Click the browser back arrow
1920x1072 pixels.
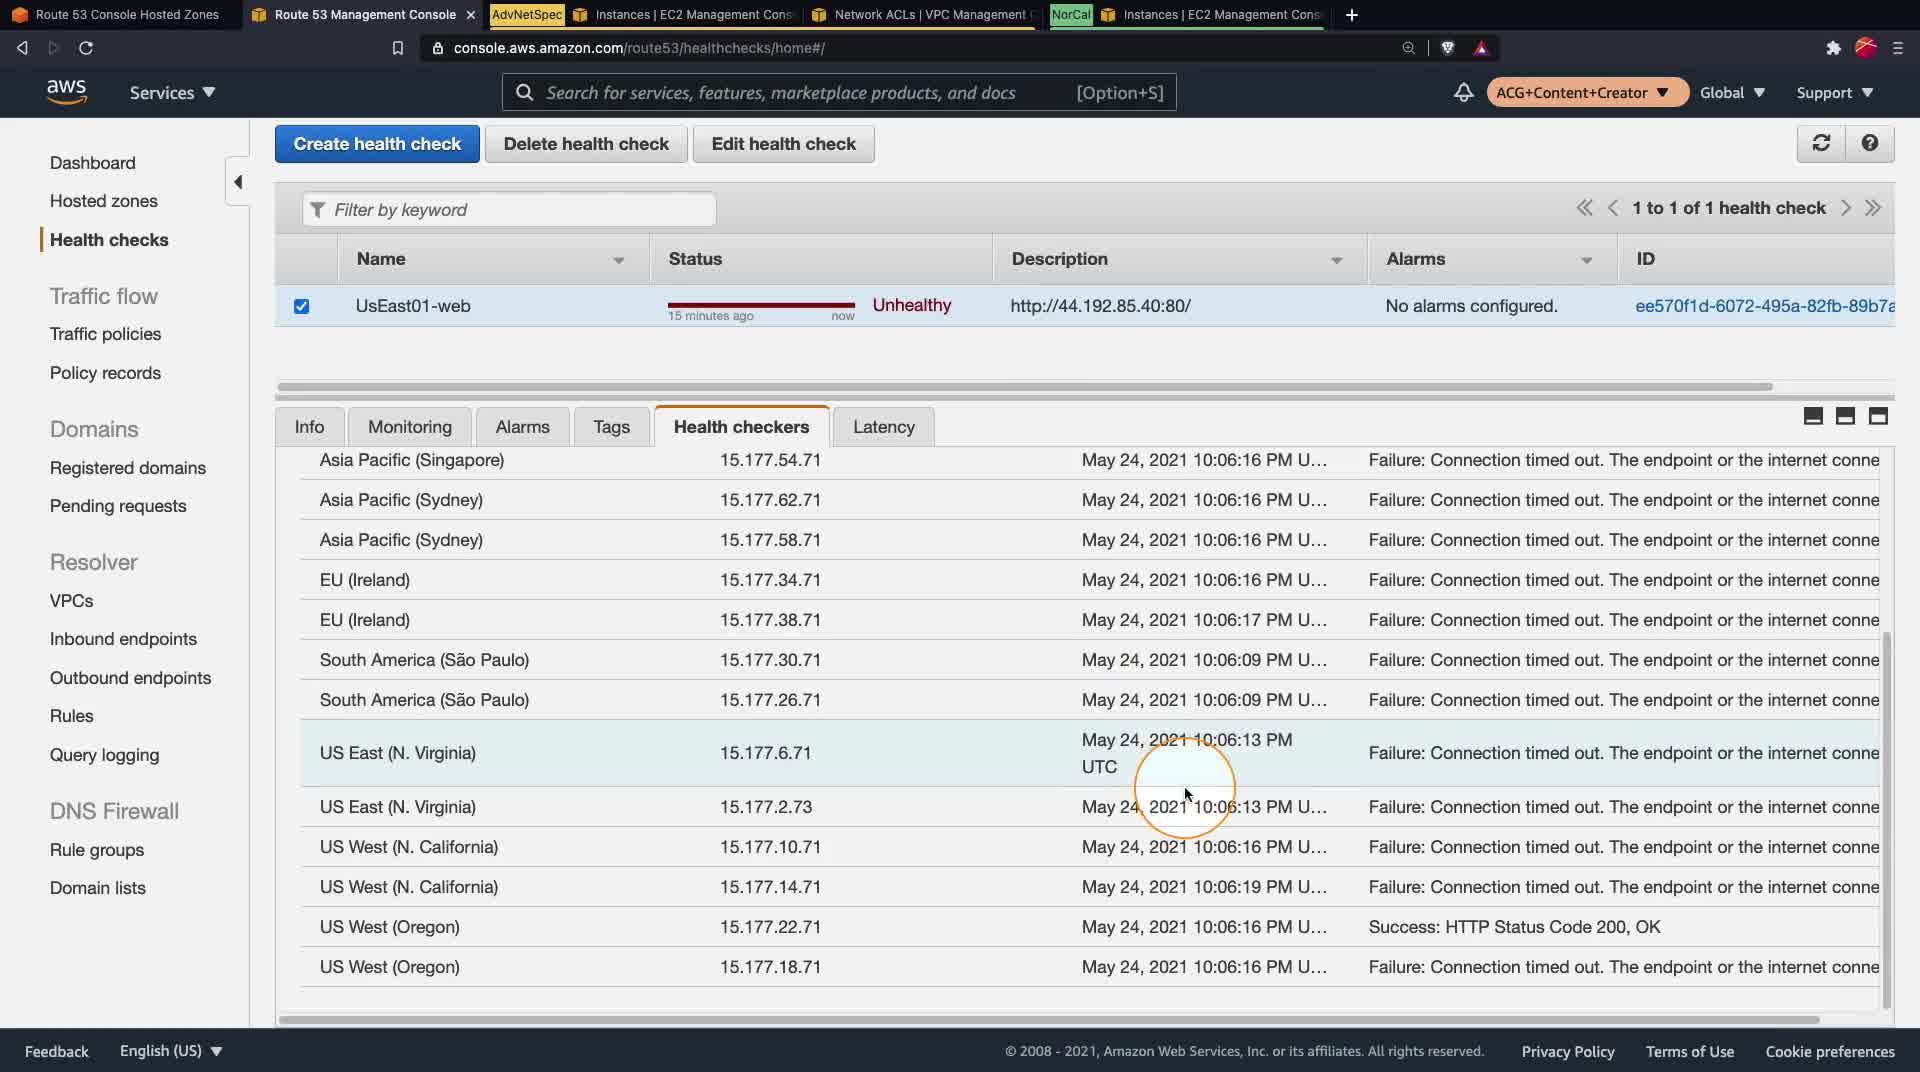coord(22,48)
